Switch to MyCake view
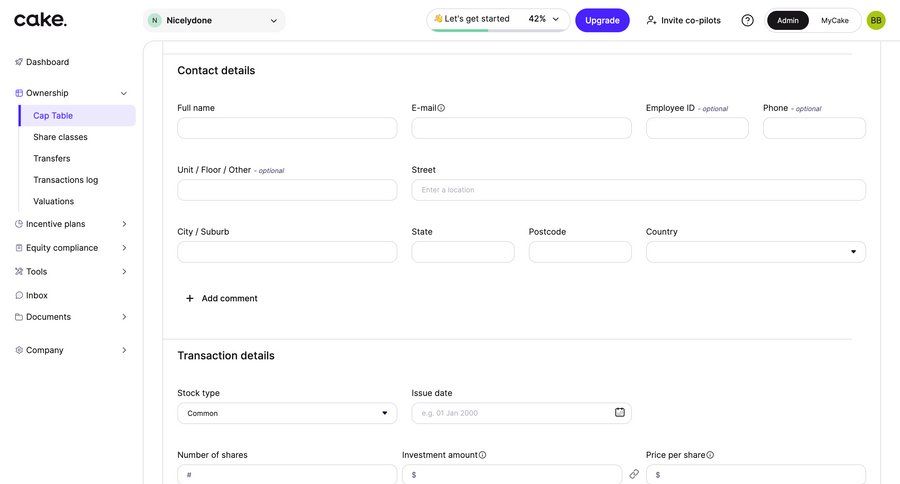The height and width of the screenshot is (484, 900). (835, 20)
